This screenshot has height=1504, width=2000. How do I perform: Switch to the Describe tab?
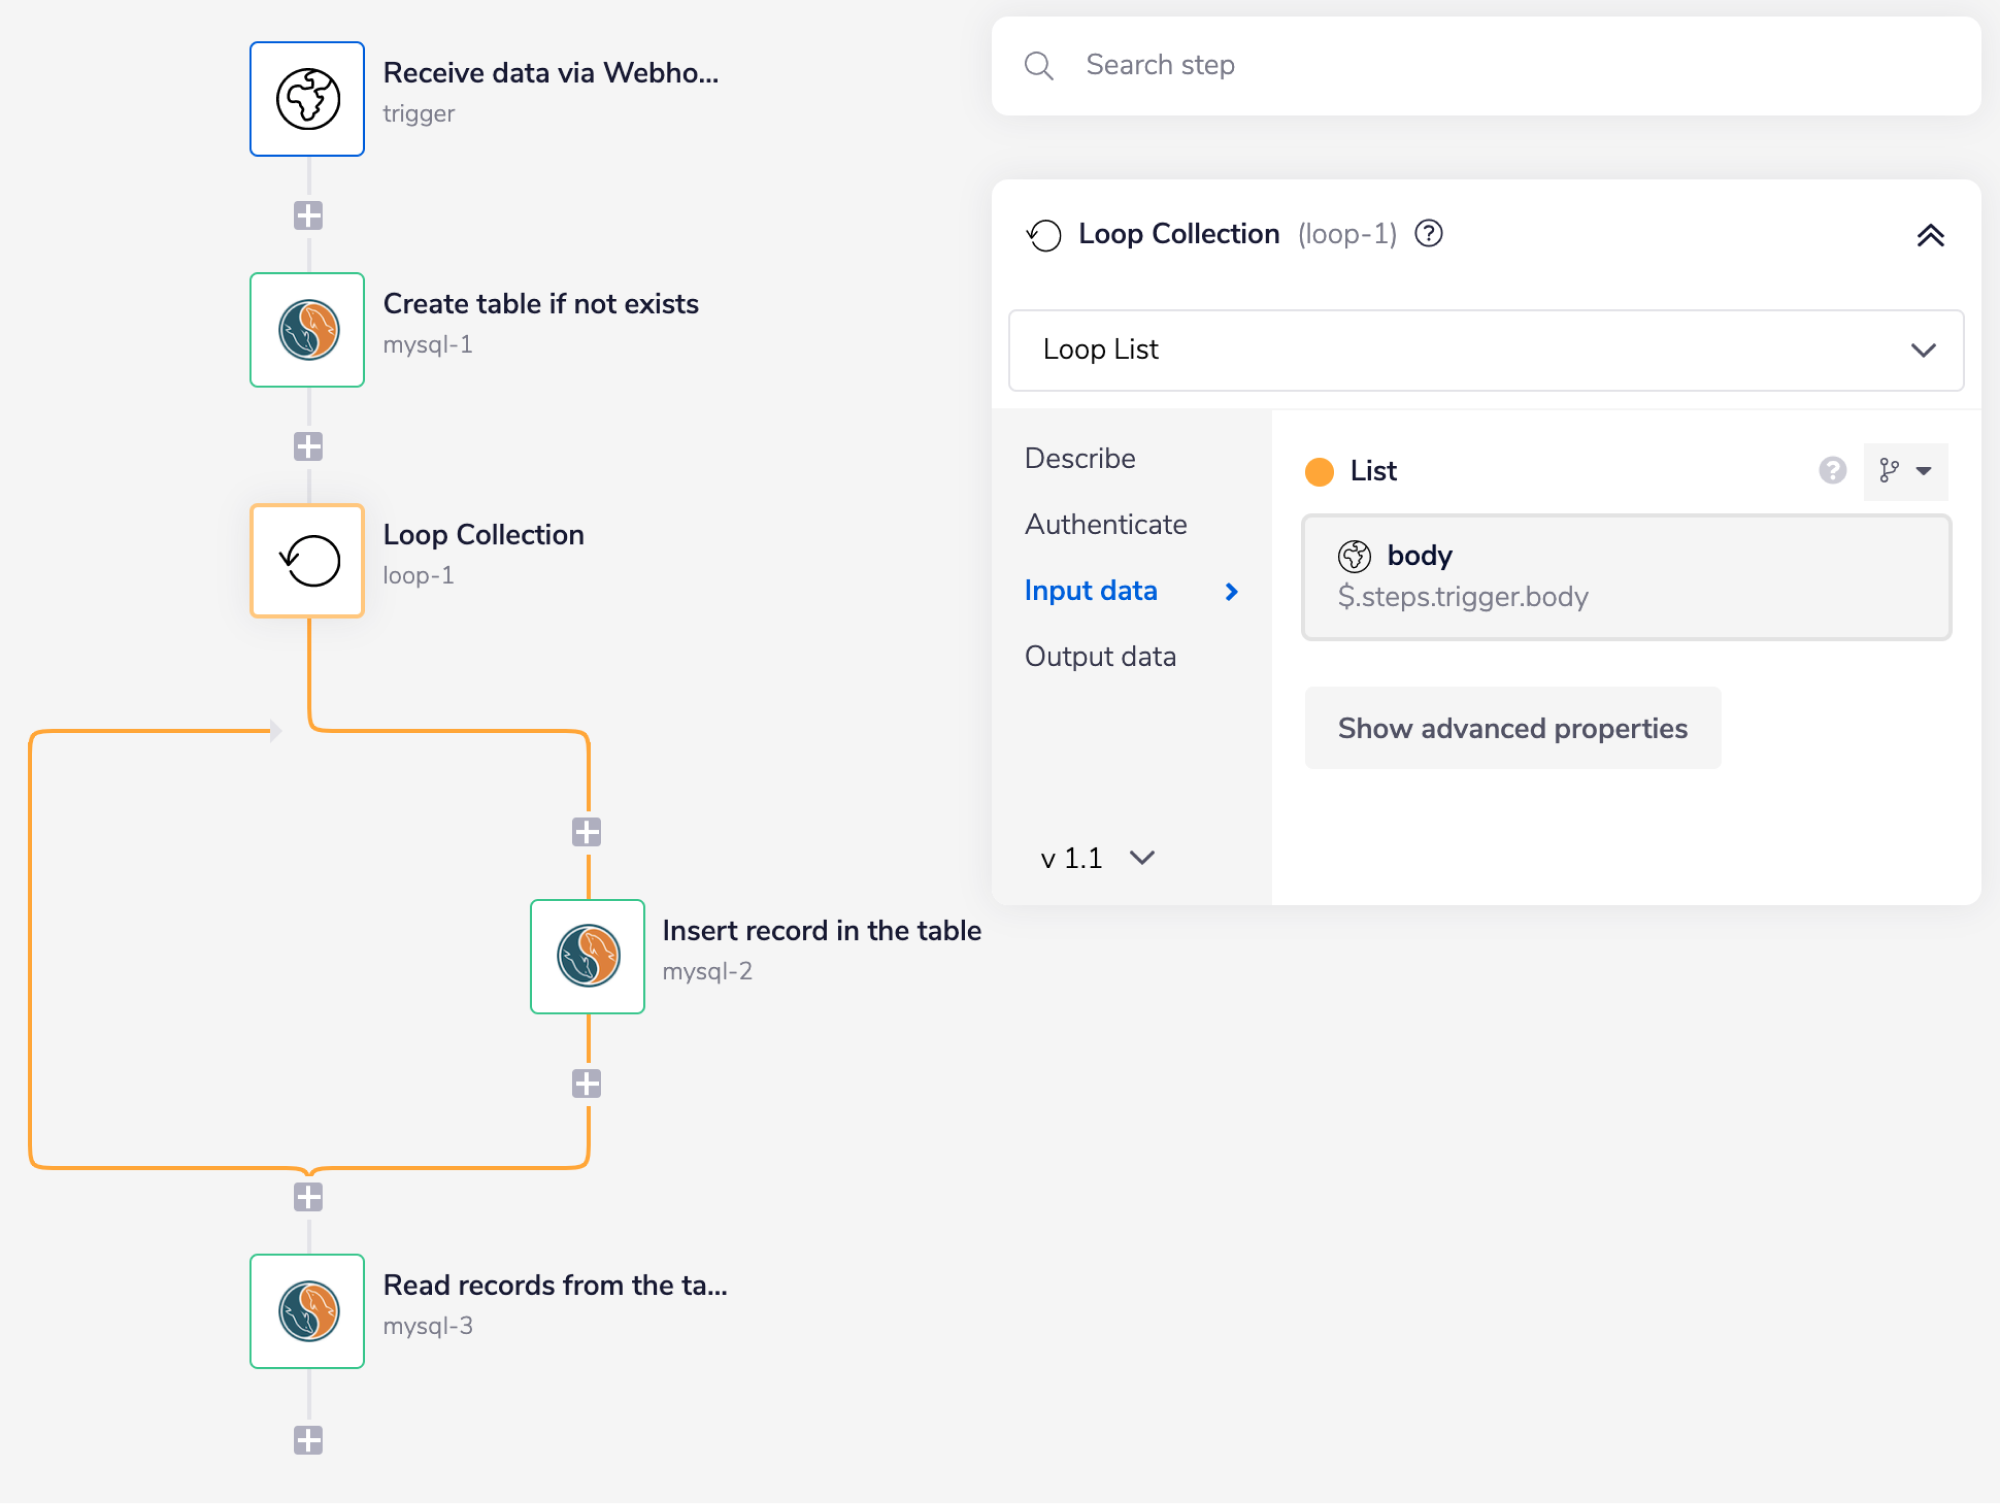(x=1080, y=458)
